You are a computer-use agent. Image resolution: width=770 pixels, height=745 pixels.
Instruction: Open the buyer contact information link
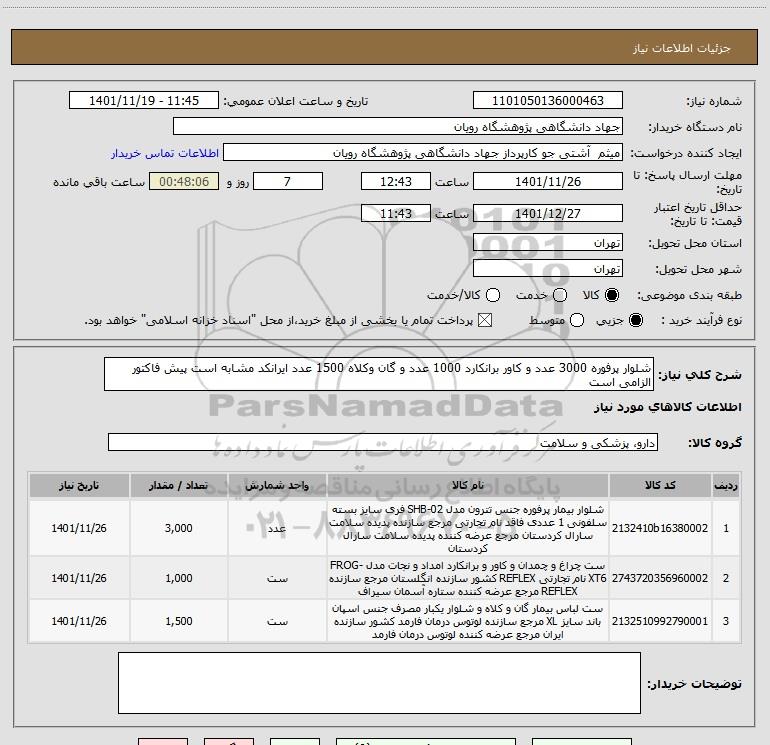pyautogui.click(x=165, y=153)
